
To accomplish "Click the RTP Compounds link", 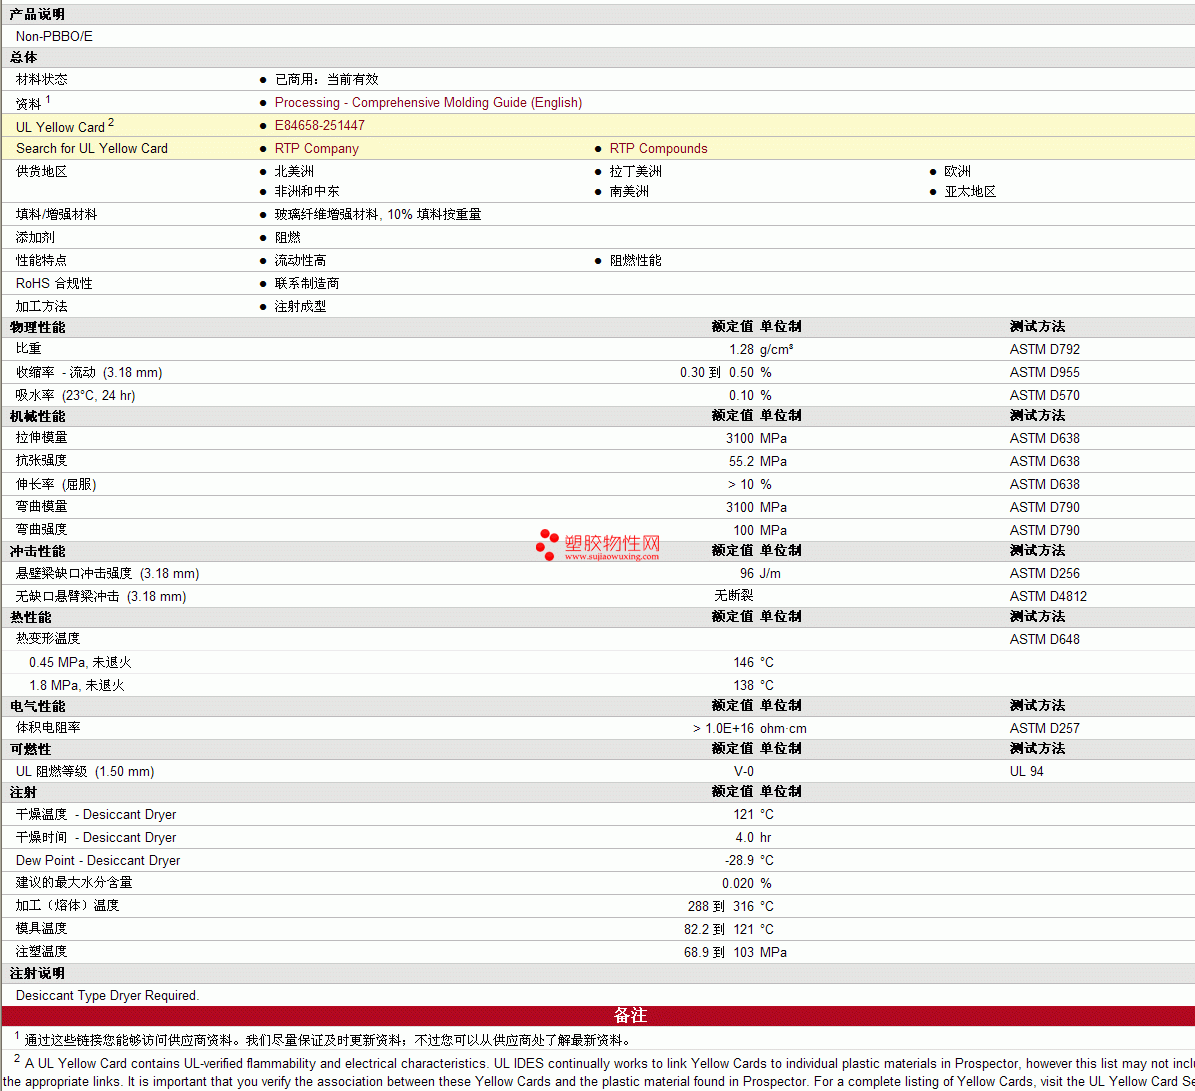I will coord(658,149).
